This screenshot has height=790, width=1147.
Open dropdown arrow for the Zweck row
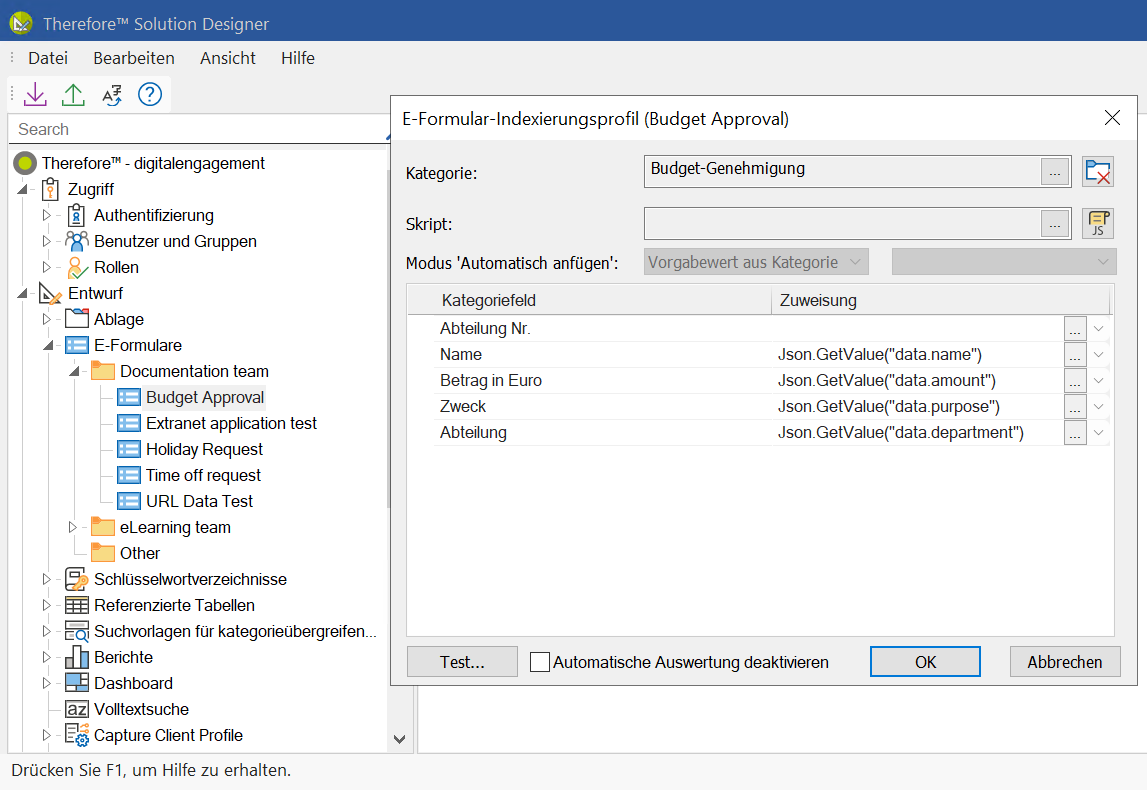pos(1099,407)
